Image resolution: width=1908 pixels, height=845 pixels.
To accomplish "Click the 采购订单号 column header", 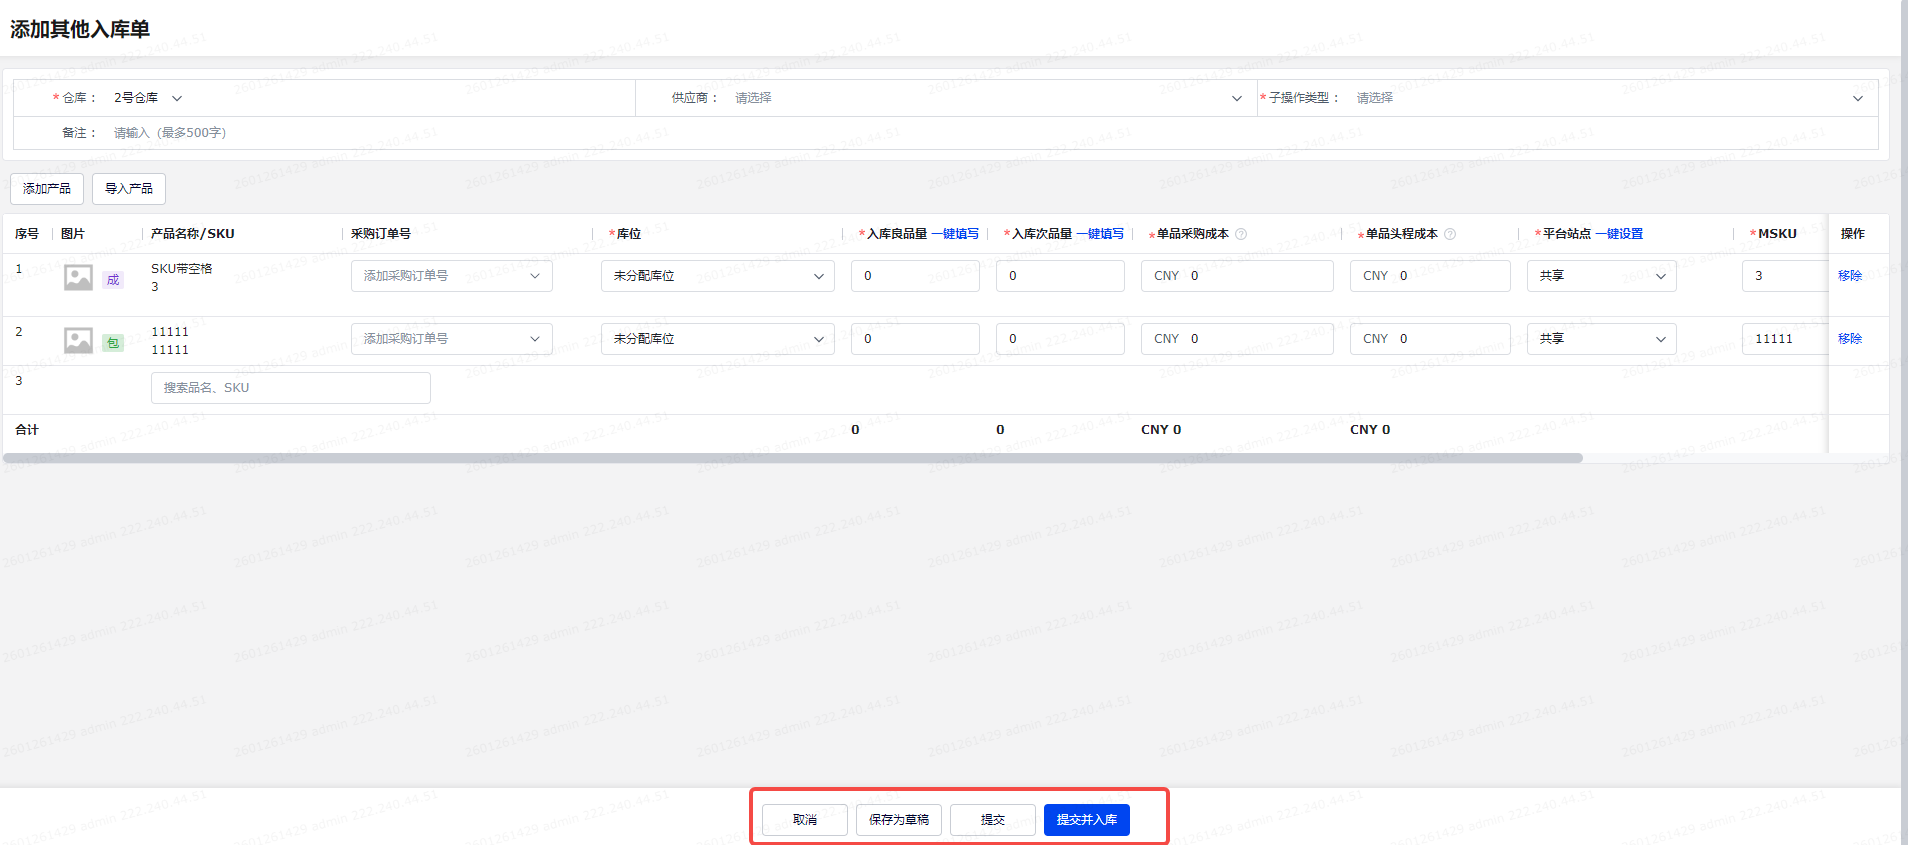I will coord(381,234).
